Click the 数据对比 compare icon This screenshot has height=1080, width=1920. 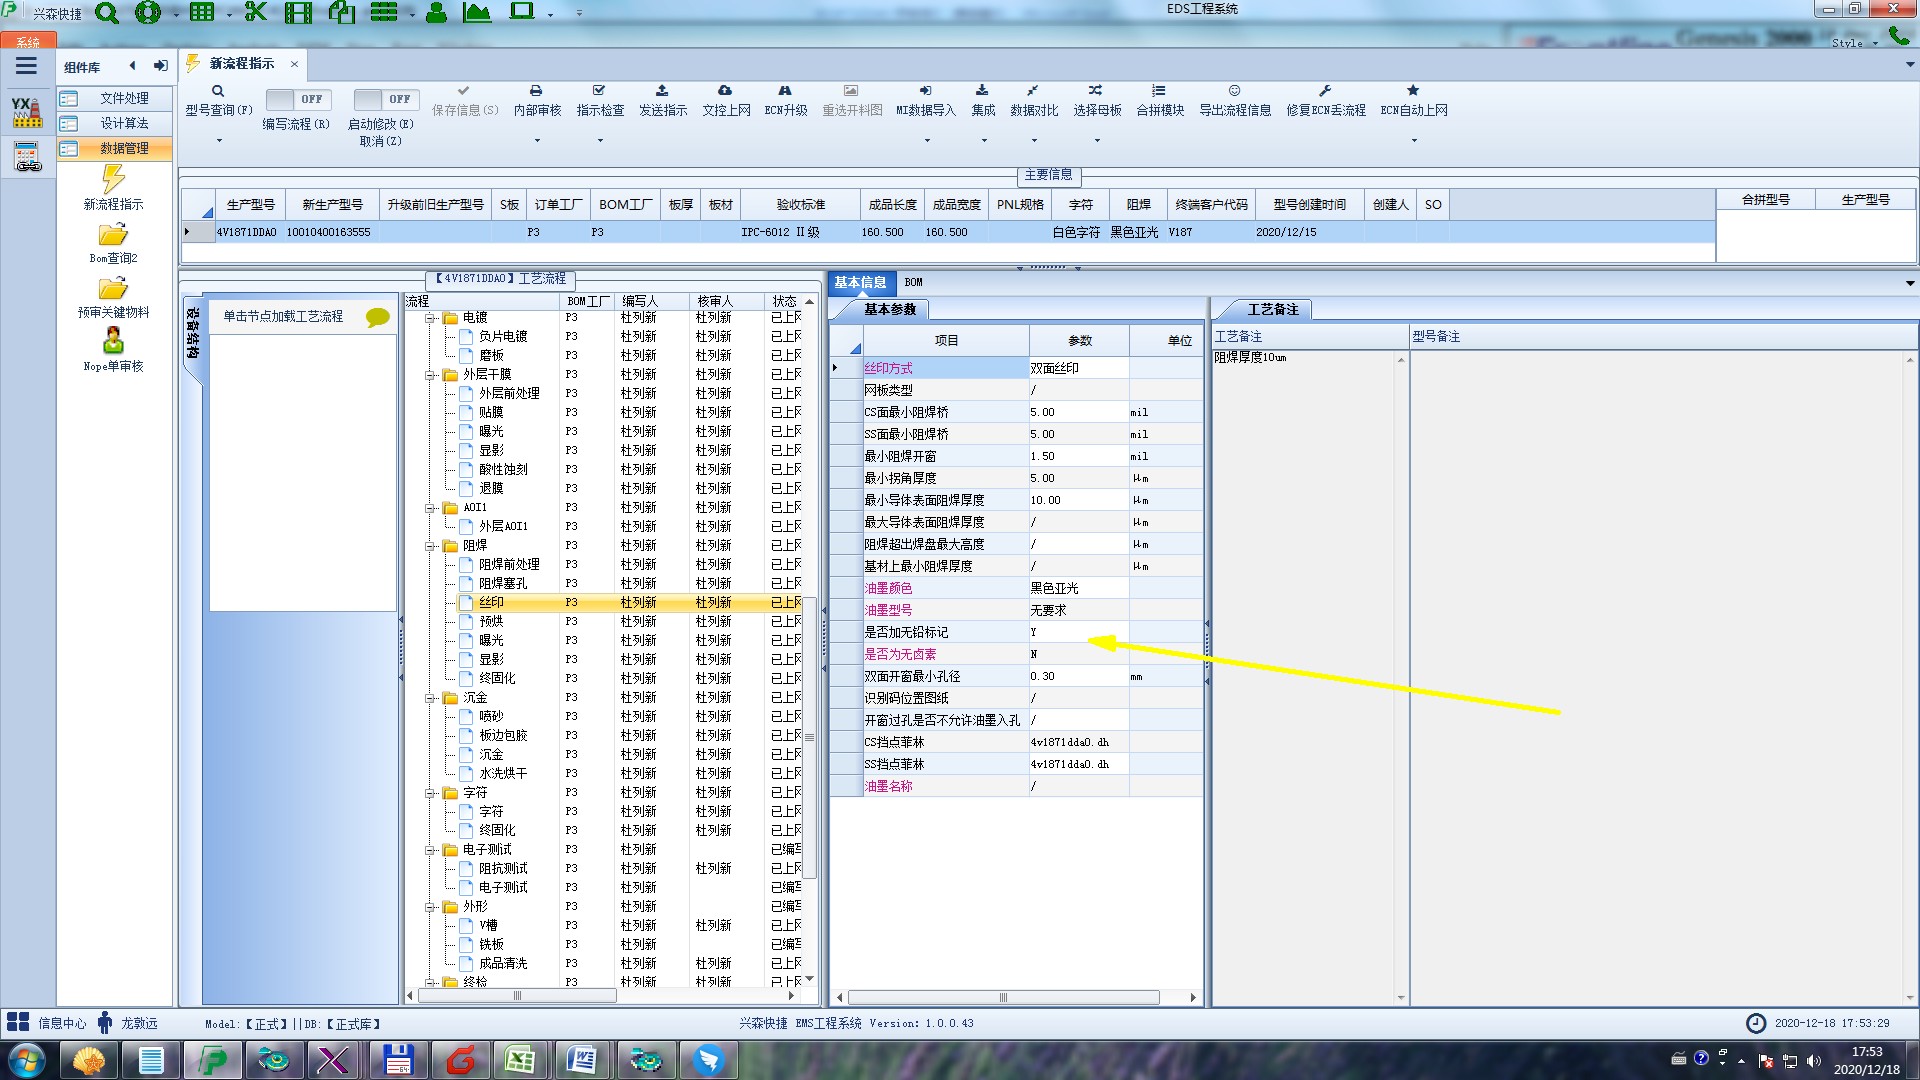click(x=1033, y=91)
